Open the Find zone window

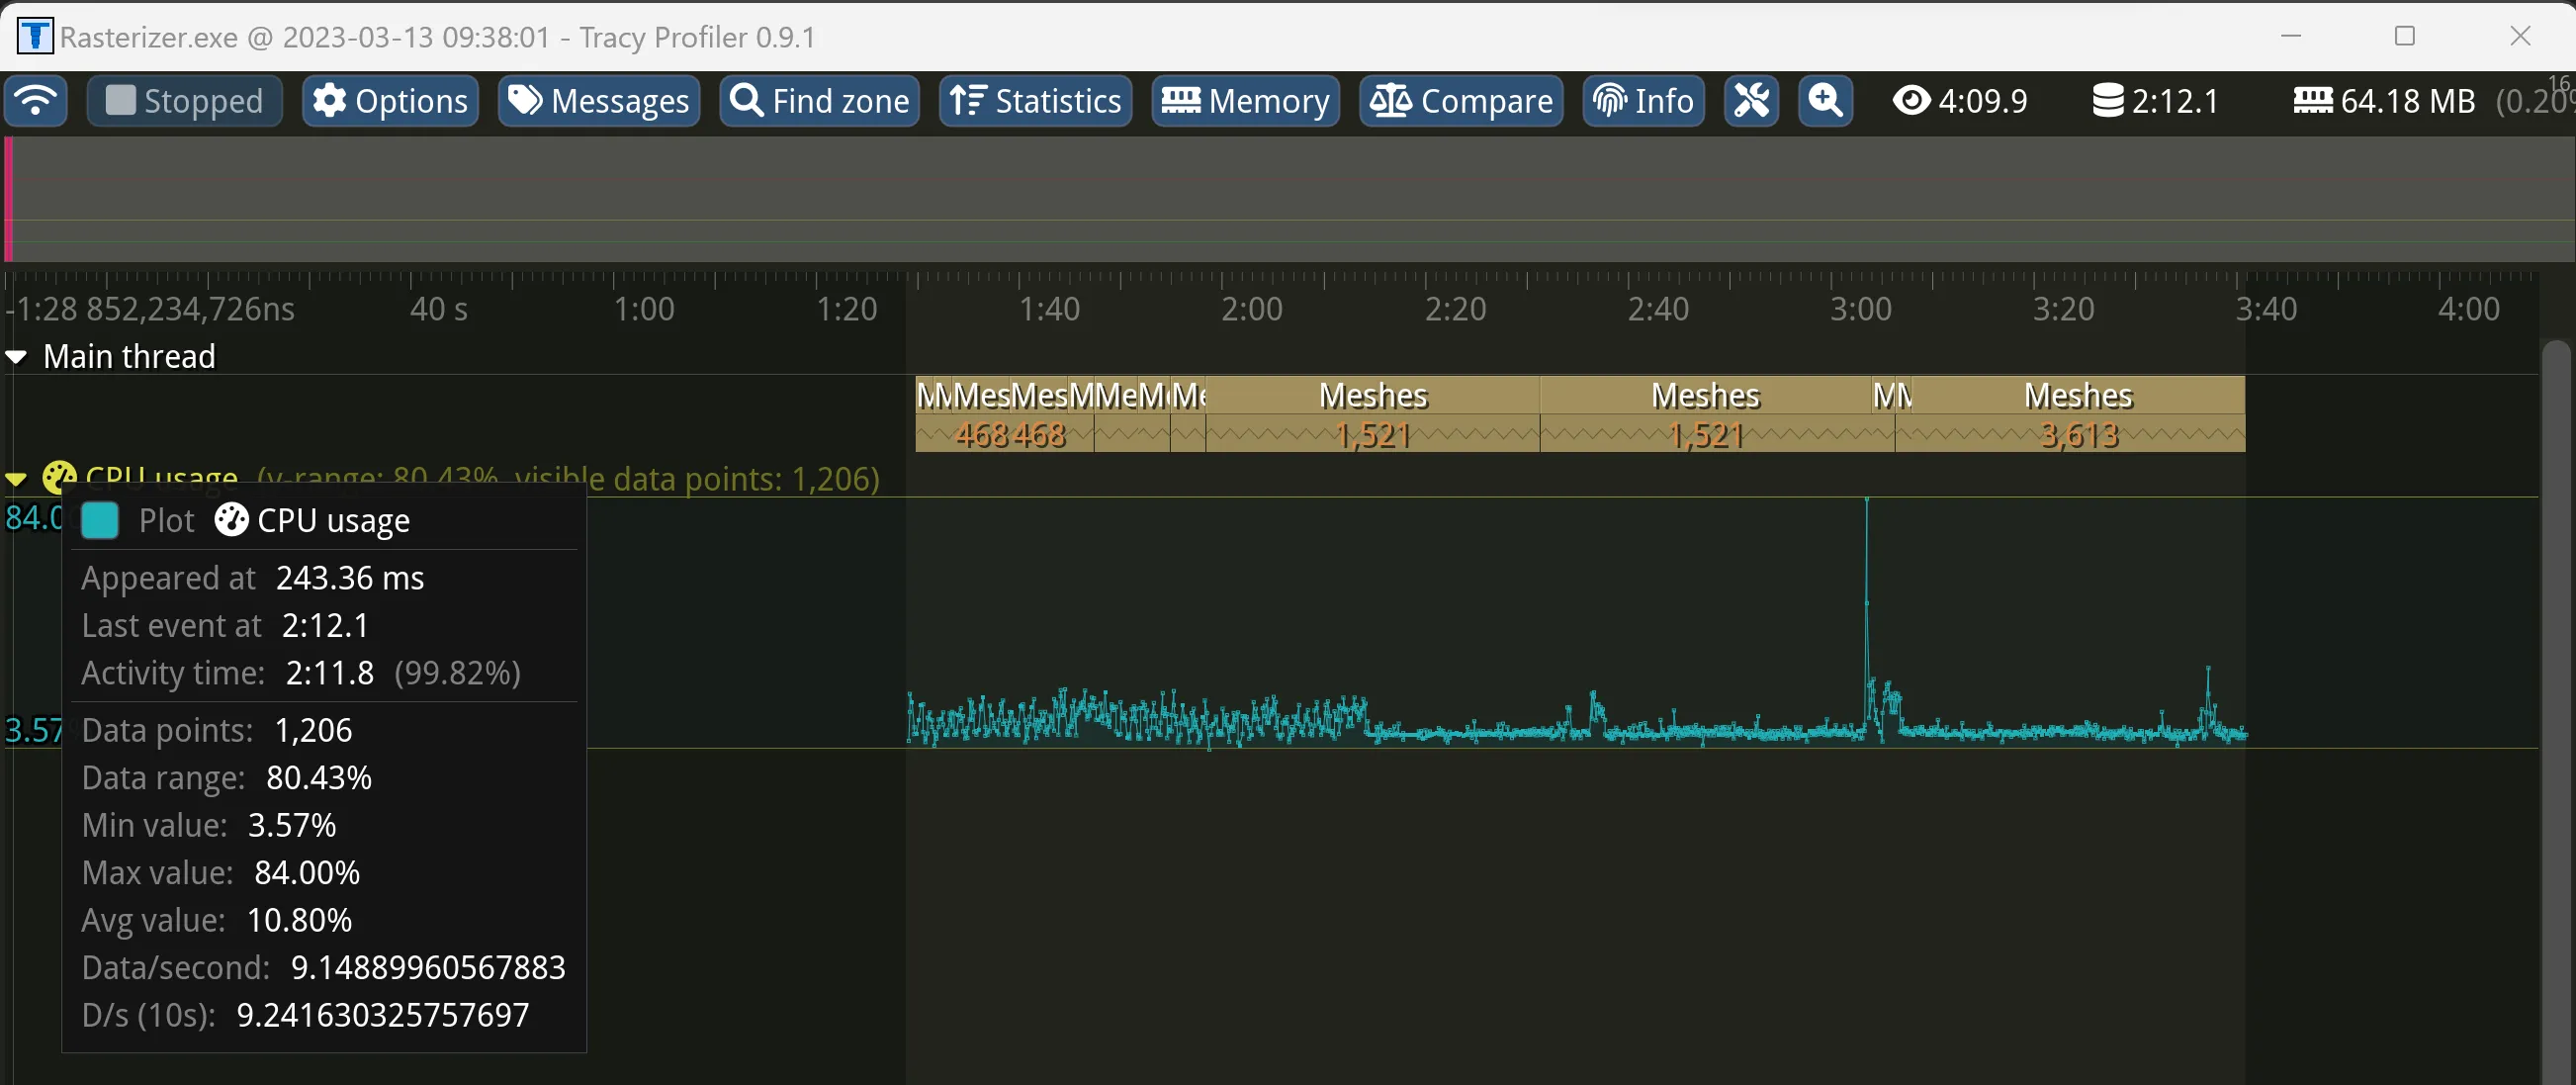[x=820, y=100]
